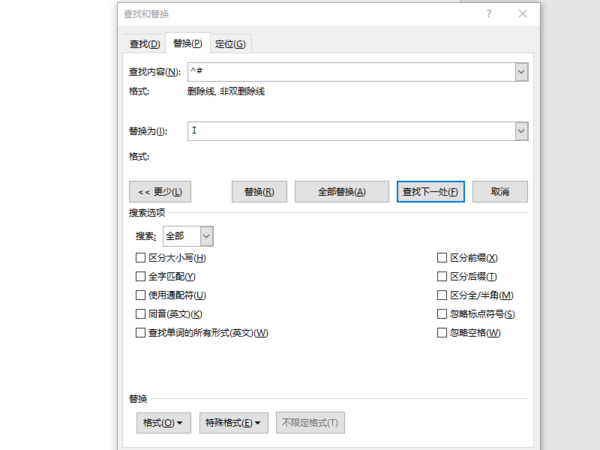
Task: Open the 格式(O) dropdown menu
Action: coord(163,423)
